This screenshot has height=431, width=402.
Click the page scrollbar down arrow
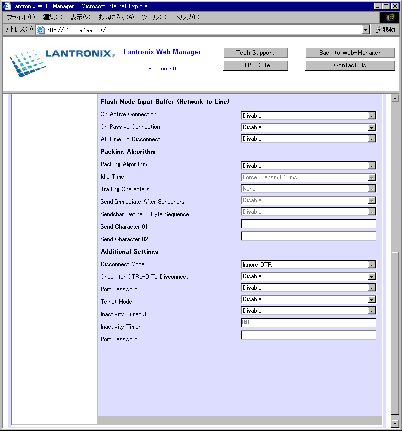click(x=395, y=423)
